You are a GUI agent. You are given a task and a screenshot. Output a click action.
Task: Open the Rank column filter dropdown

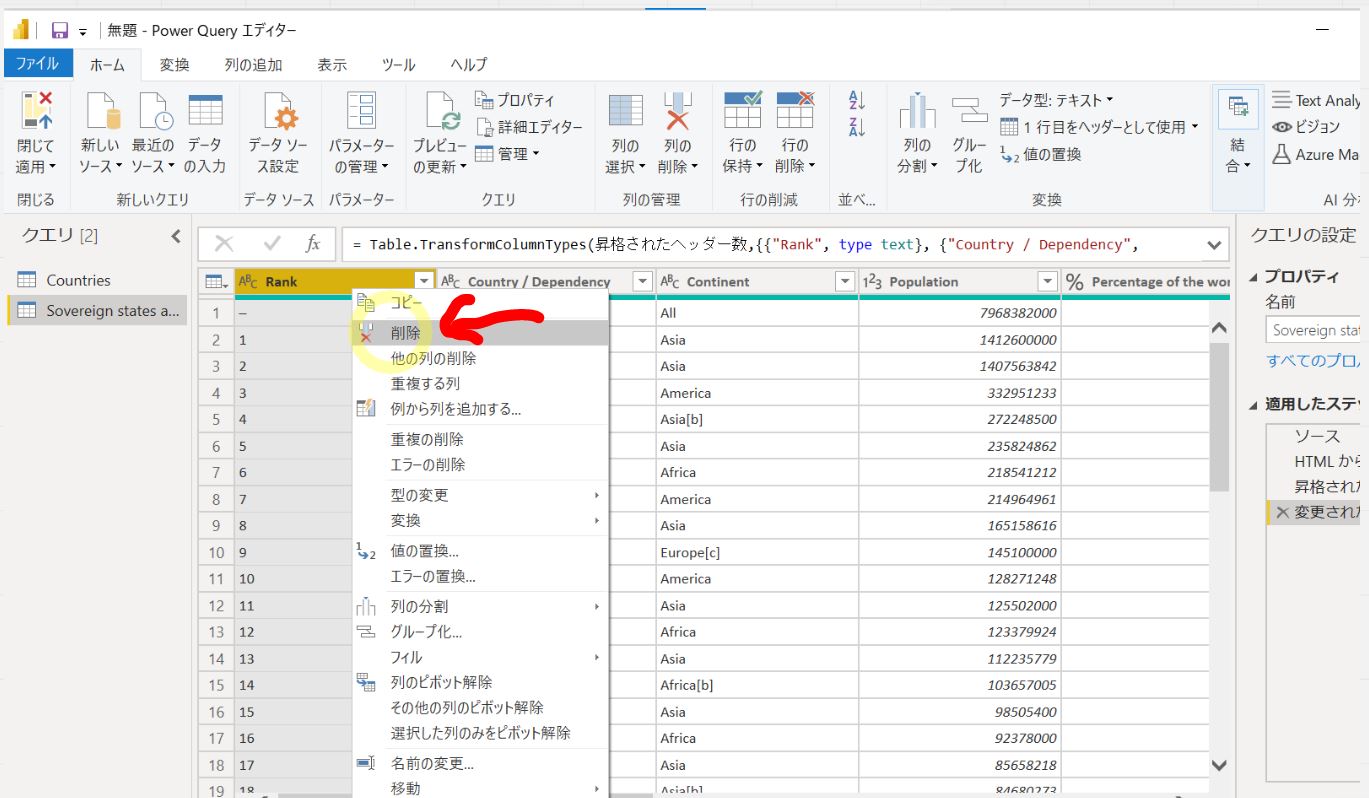424,282
